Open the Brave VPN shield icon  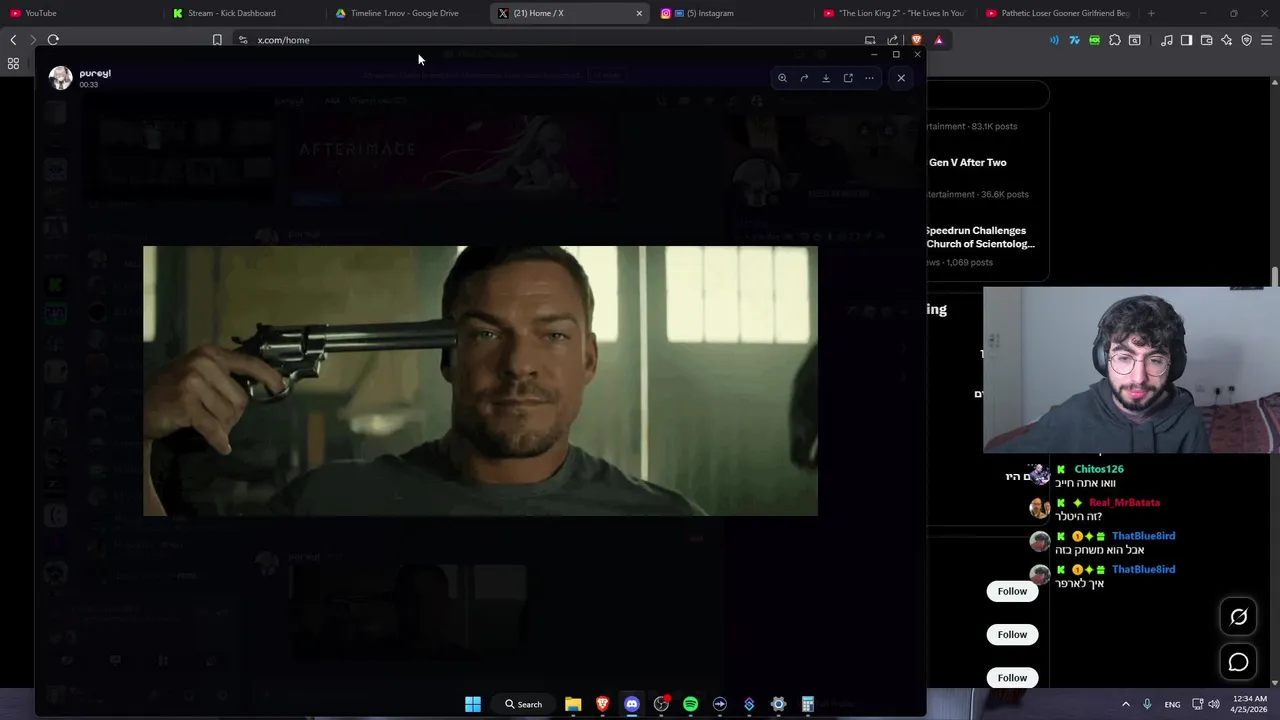1246,40
